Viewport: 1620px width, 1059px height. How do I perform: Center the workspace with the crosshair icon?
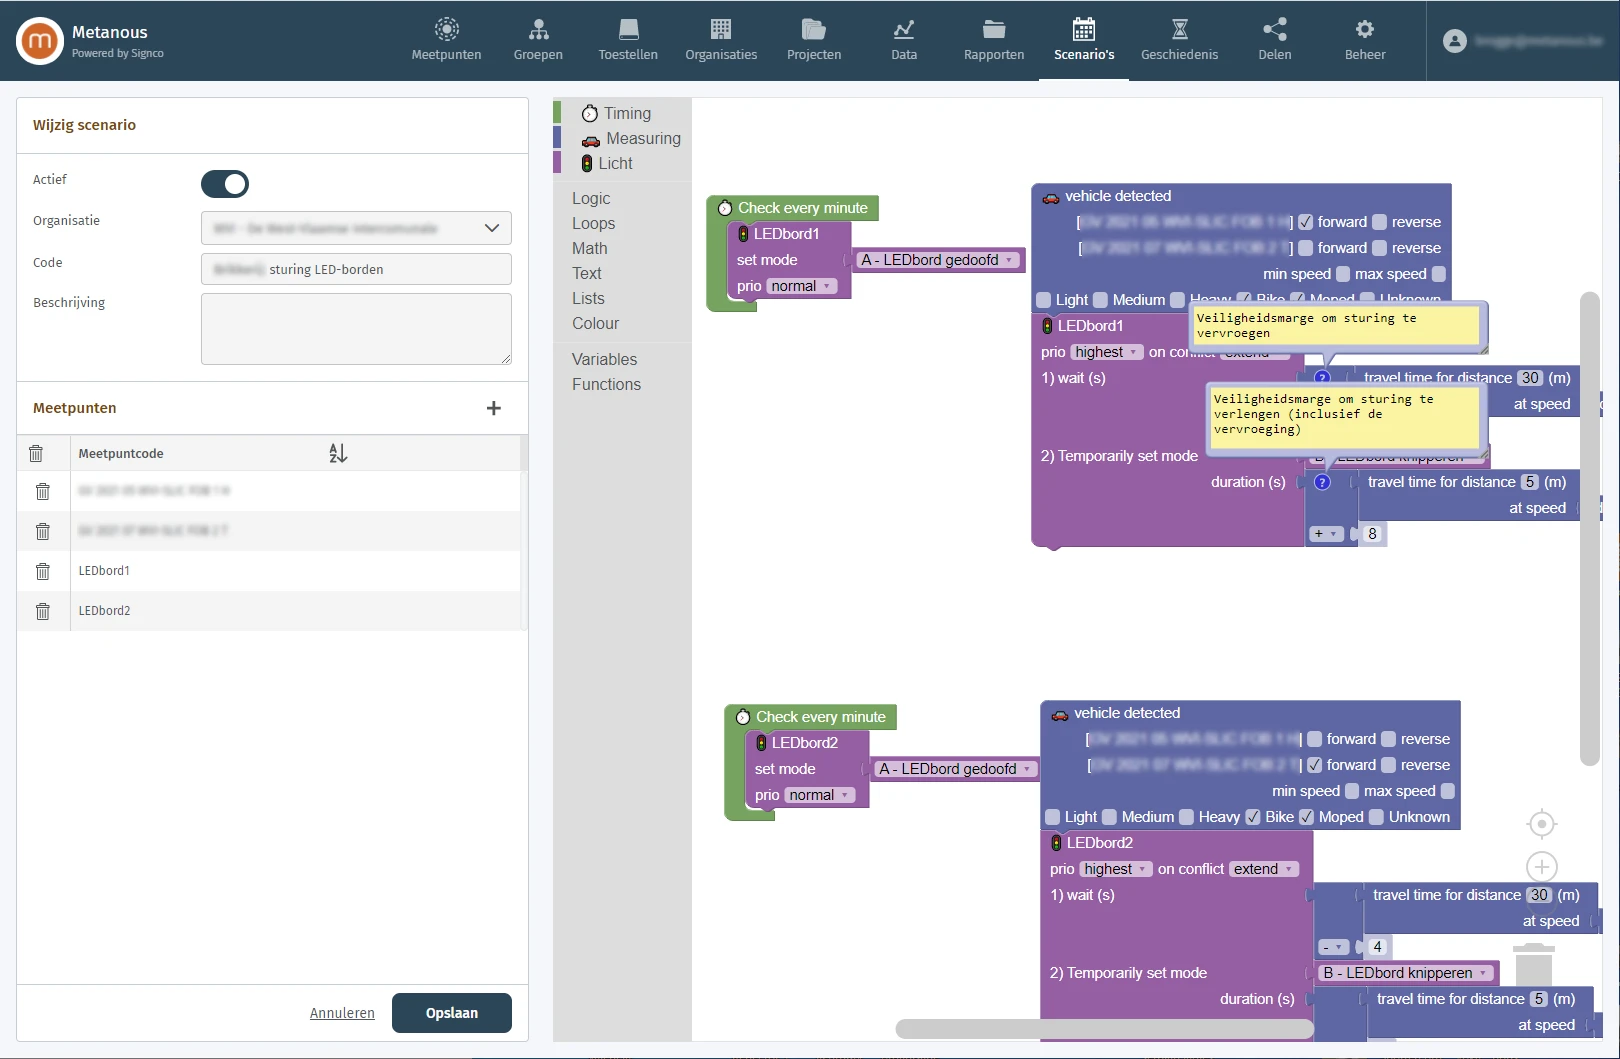click(x=1541, y=824)
